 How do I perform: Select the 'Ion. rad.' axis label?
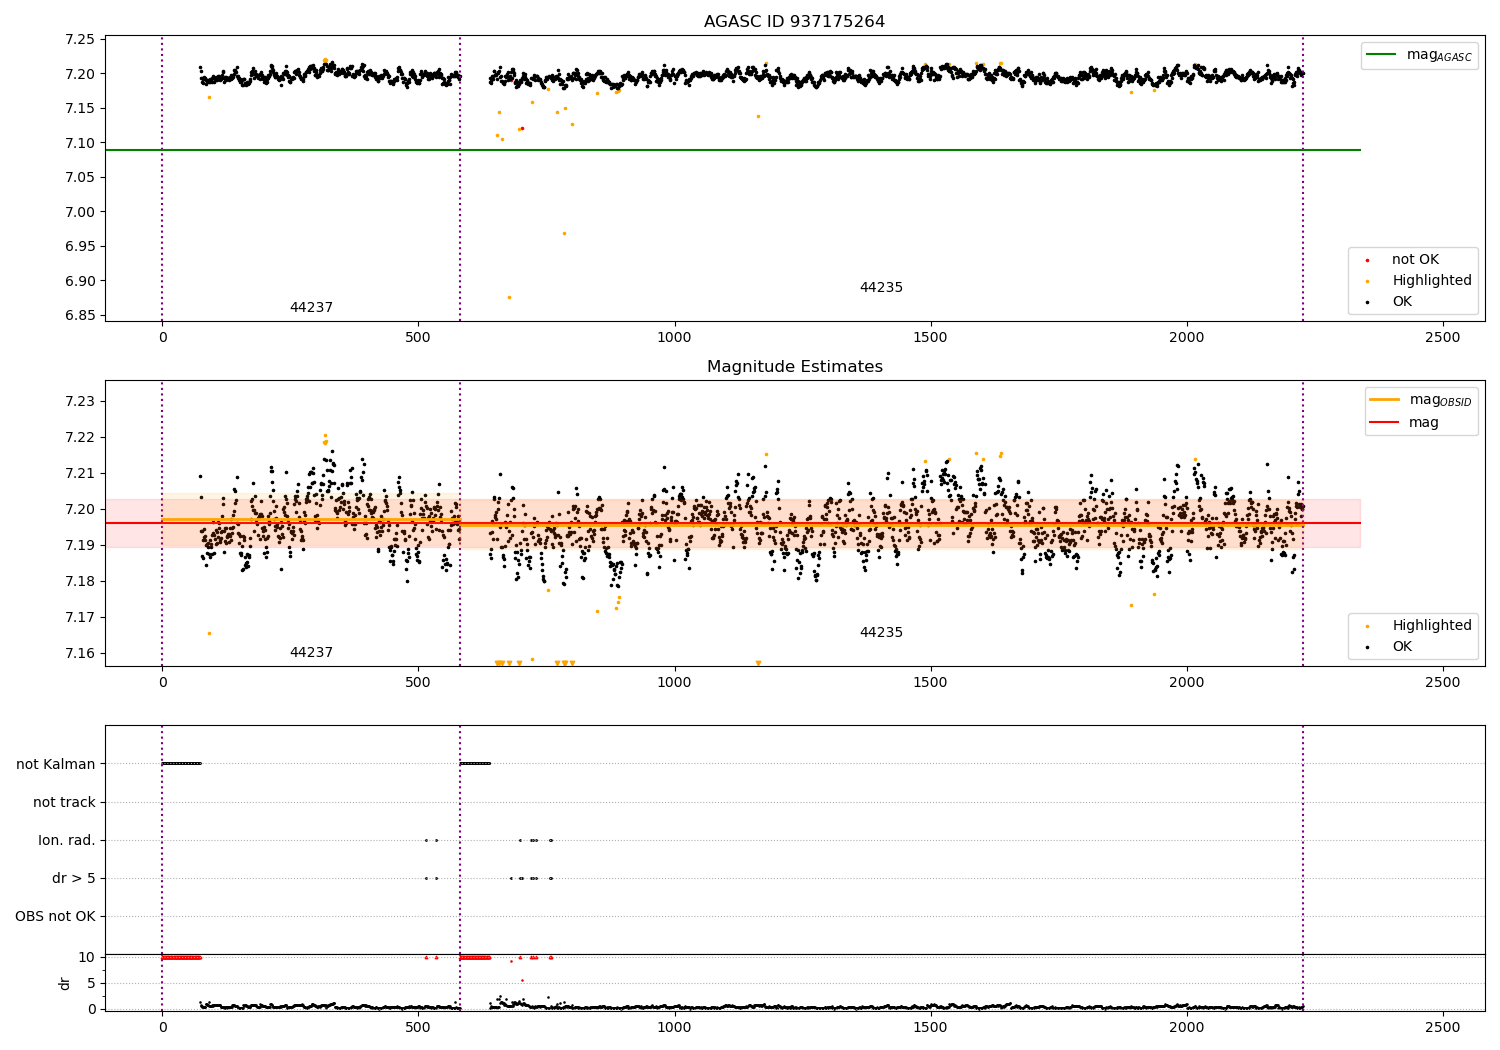[x=67, y=841]
